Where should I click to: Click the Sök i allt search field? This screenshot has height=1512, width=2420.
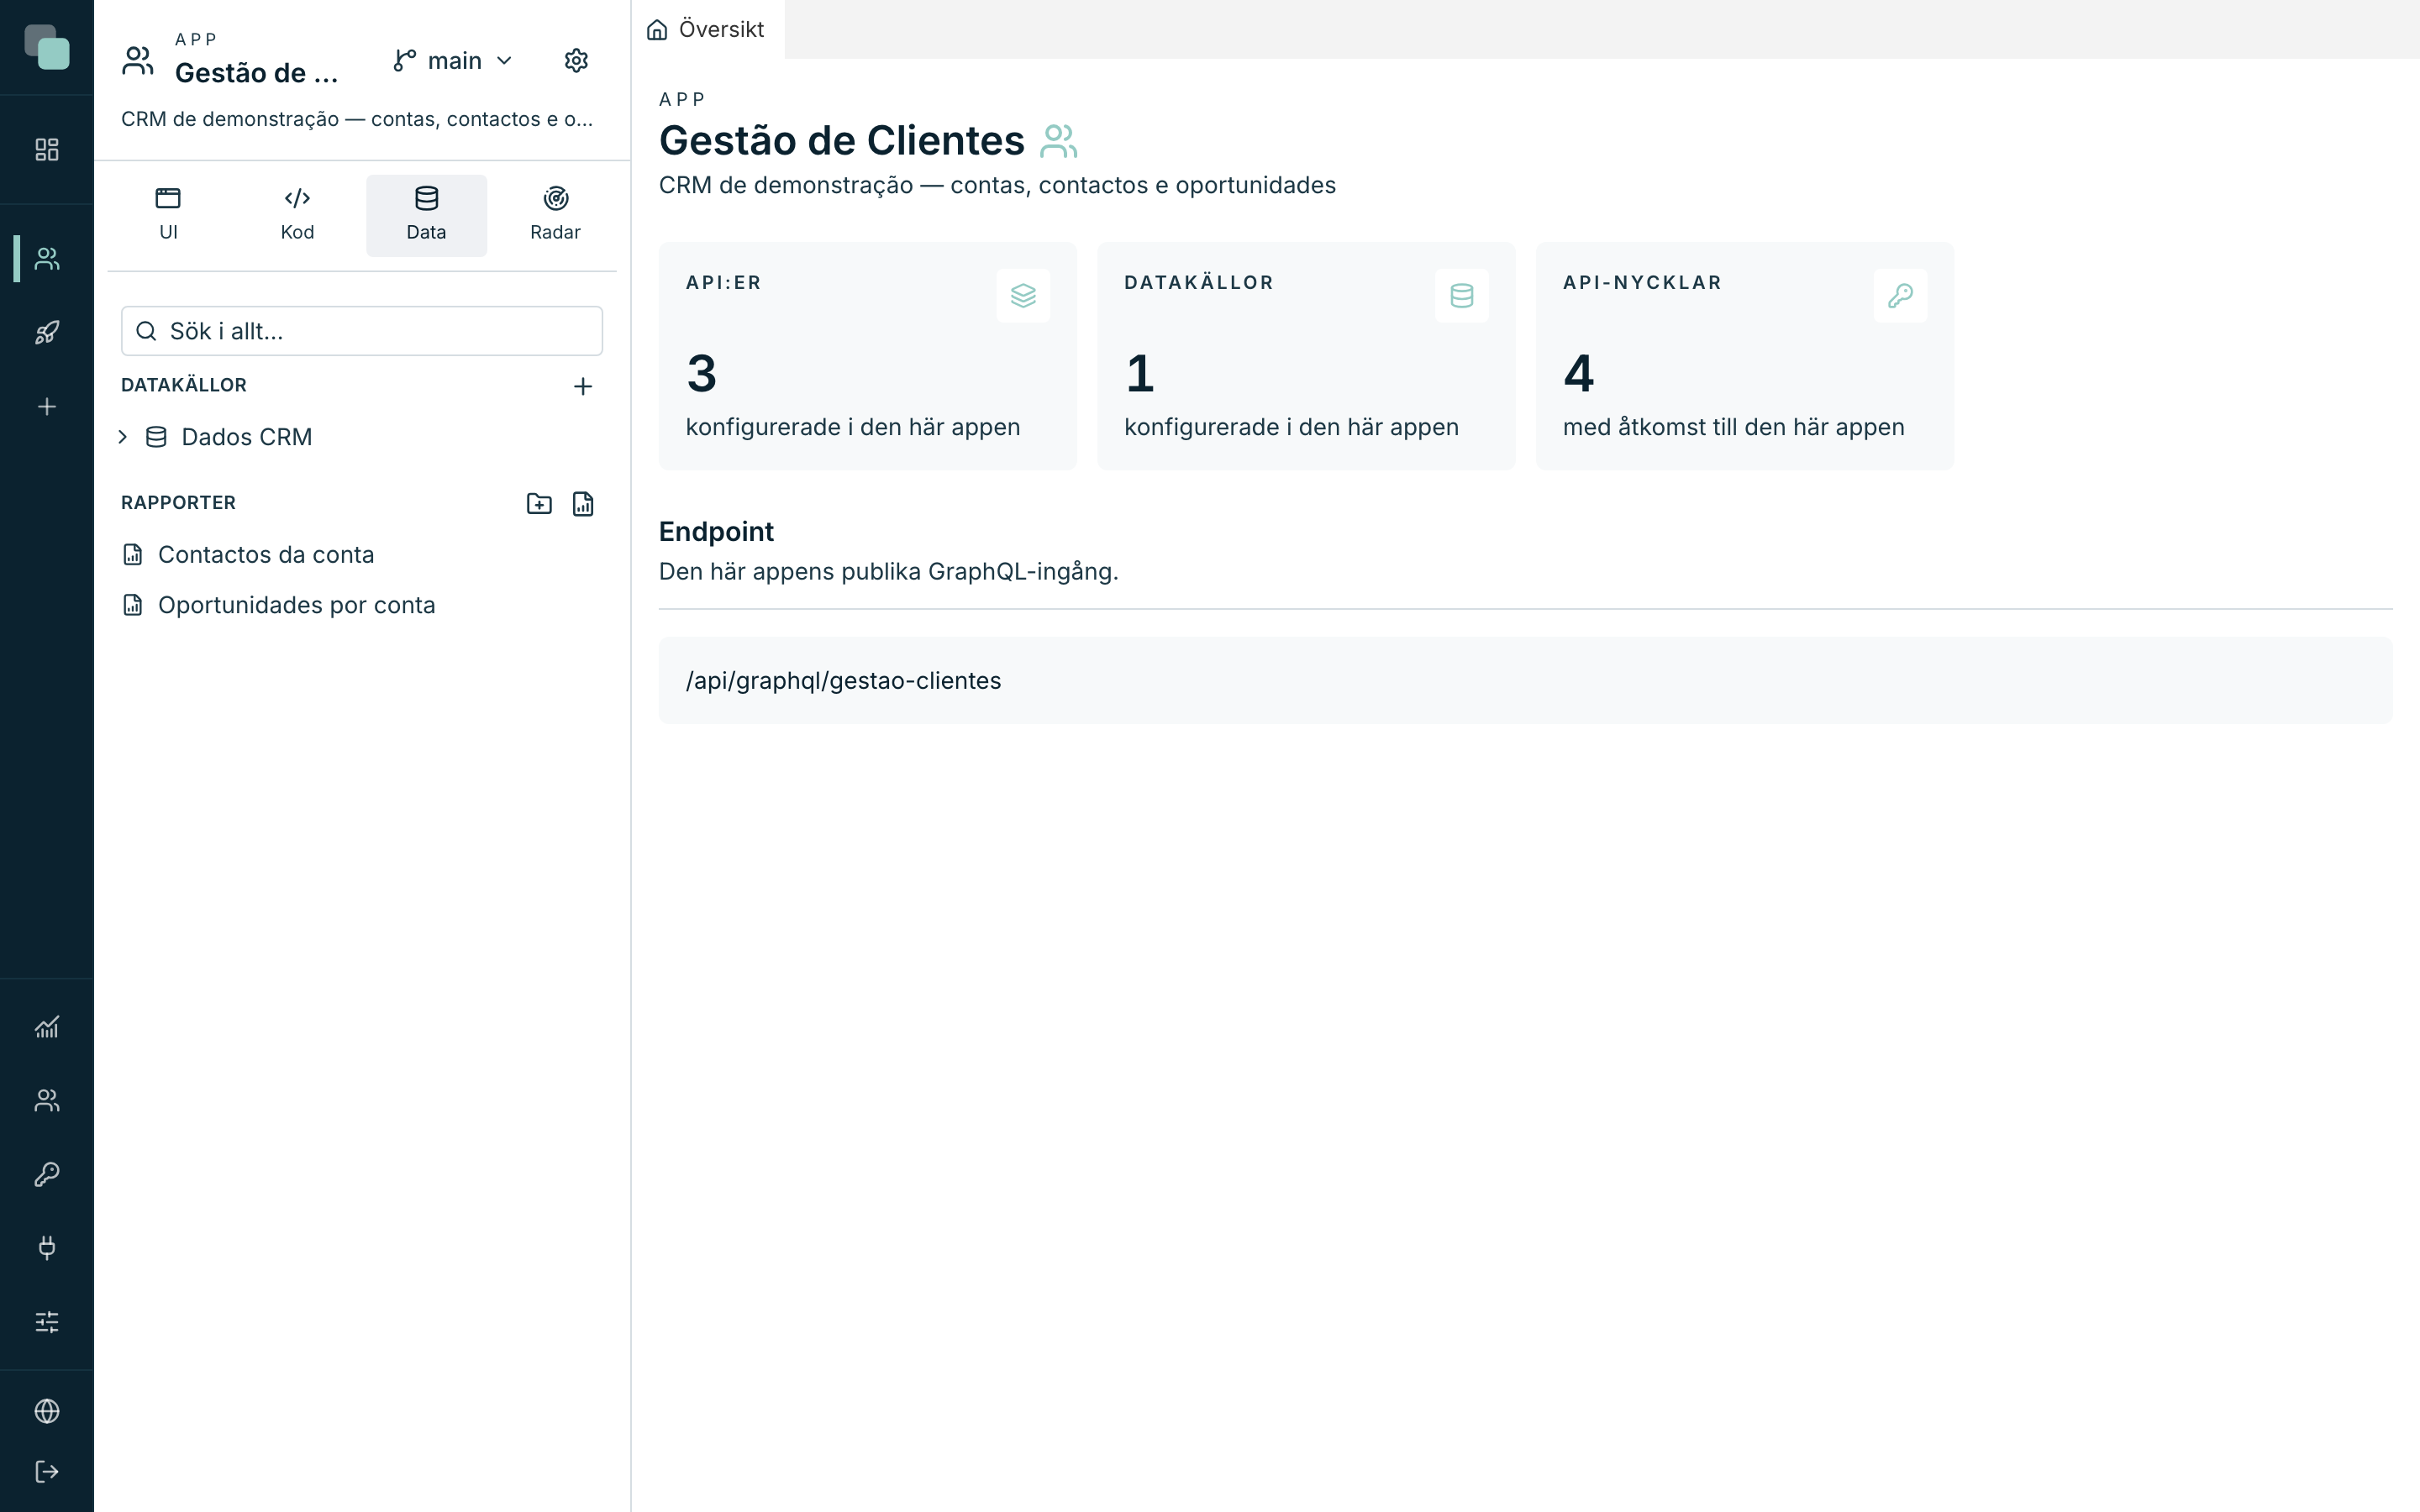point(362,331)
